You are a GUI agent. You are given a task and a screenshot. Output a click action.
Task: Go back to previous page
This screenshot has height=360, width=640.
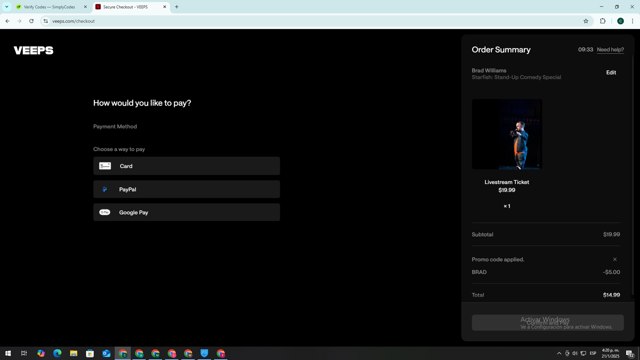coord(7,21)
